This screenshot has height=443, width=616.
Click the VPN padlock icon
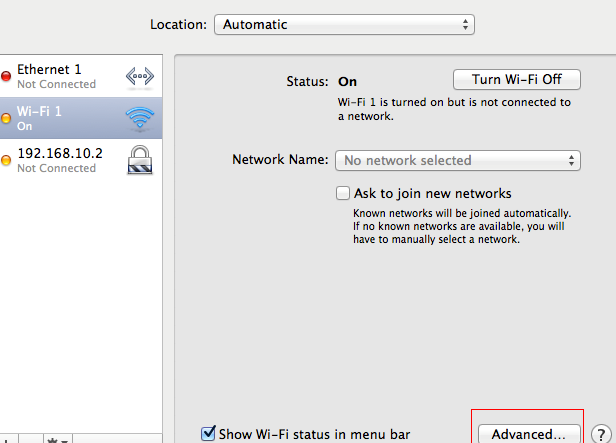pos(140,160)
